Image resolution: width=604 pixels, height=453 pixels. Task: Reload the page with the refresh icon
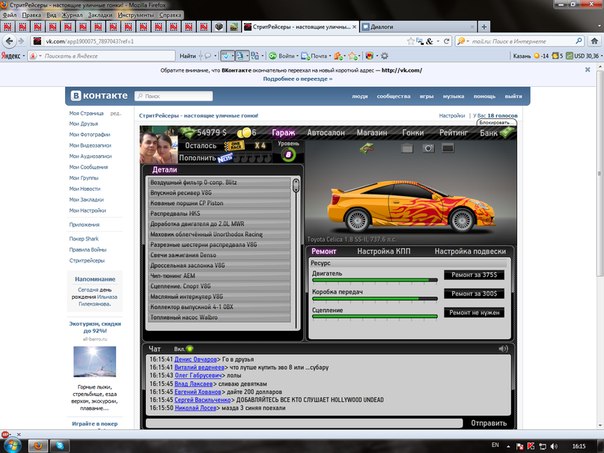(x=446, y=41)
